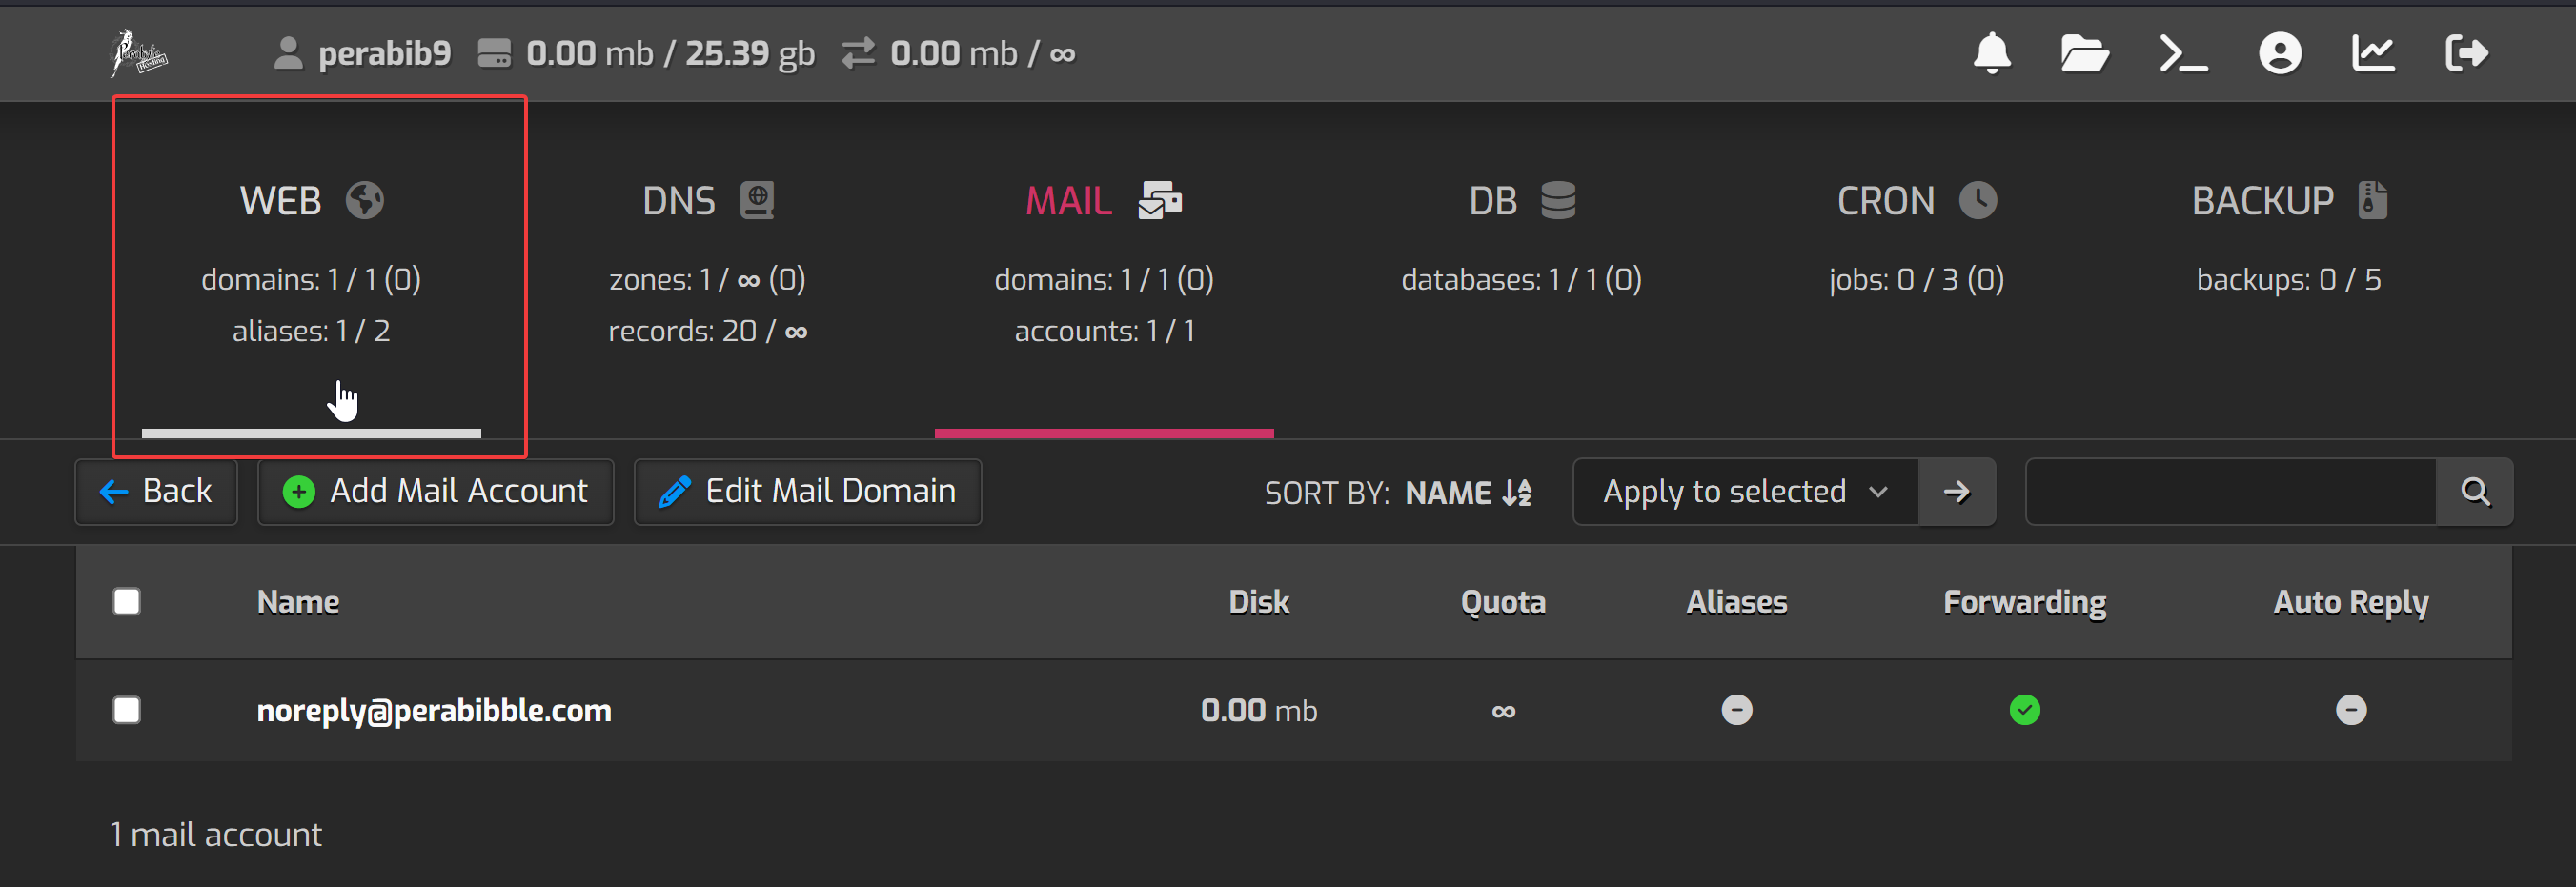The width and height of the screenshot is (2576, 887).
Task: Open the Sort By Name menu
Action: click(1466, 493)
